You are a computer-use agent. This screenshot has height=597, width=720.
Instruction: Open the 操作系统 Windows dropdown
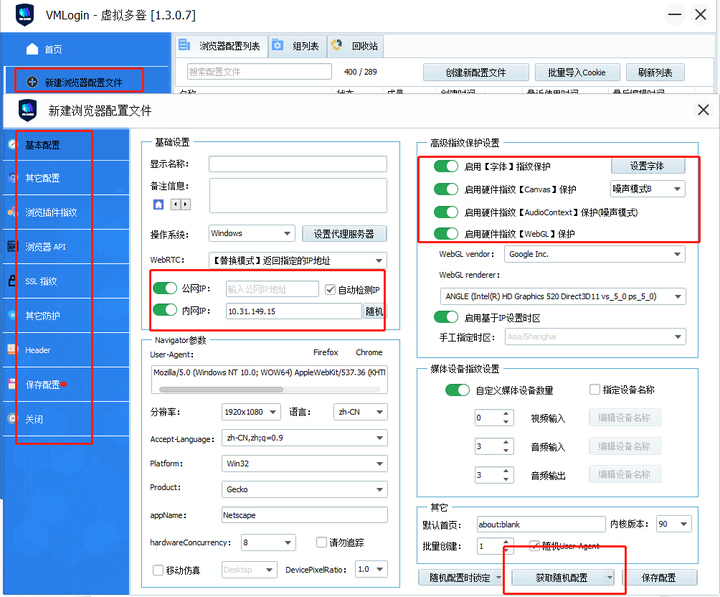252,233
